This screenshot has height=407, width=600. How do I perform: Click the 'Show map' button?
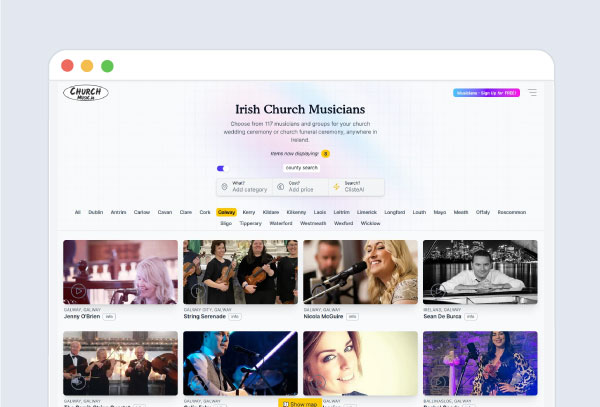pos(300,403)
